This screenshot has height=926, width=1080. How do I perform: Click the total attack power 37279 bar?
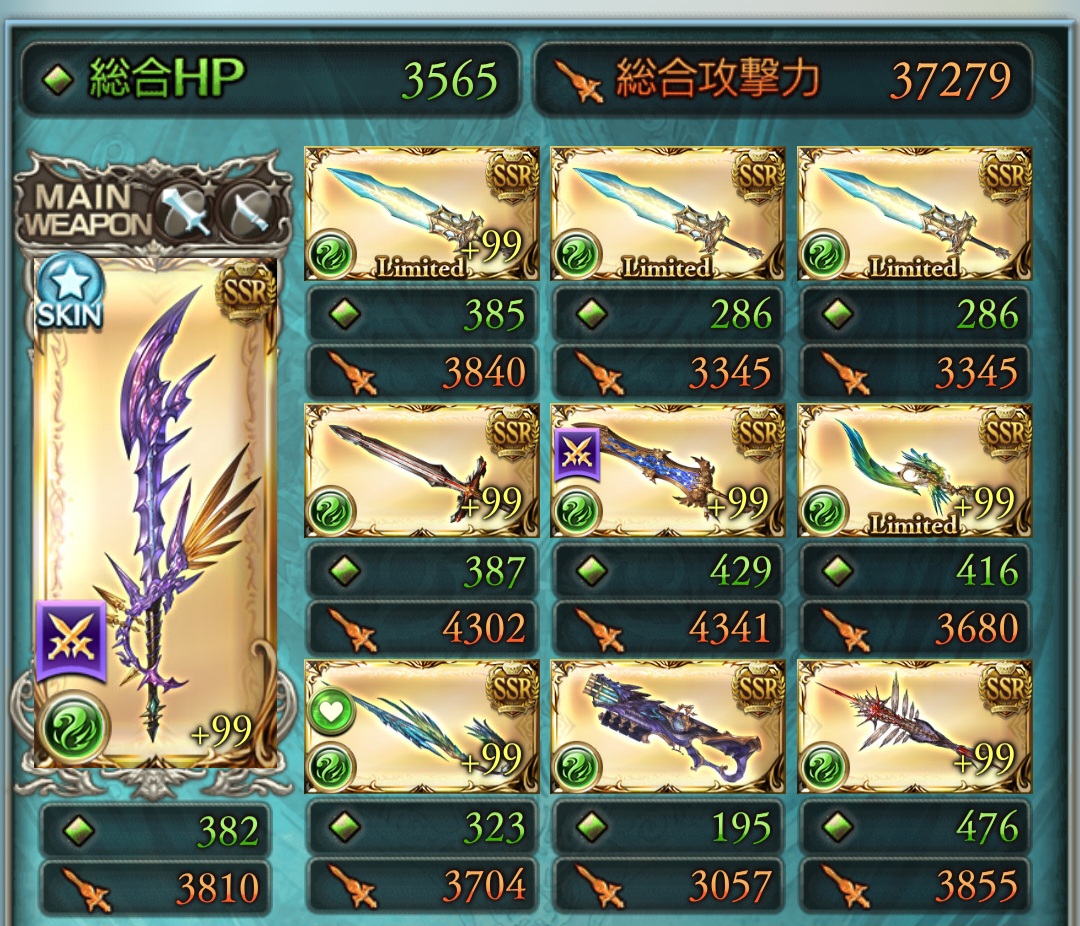(x=782, y=79)
